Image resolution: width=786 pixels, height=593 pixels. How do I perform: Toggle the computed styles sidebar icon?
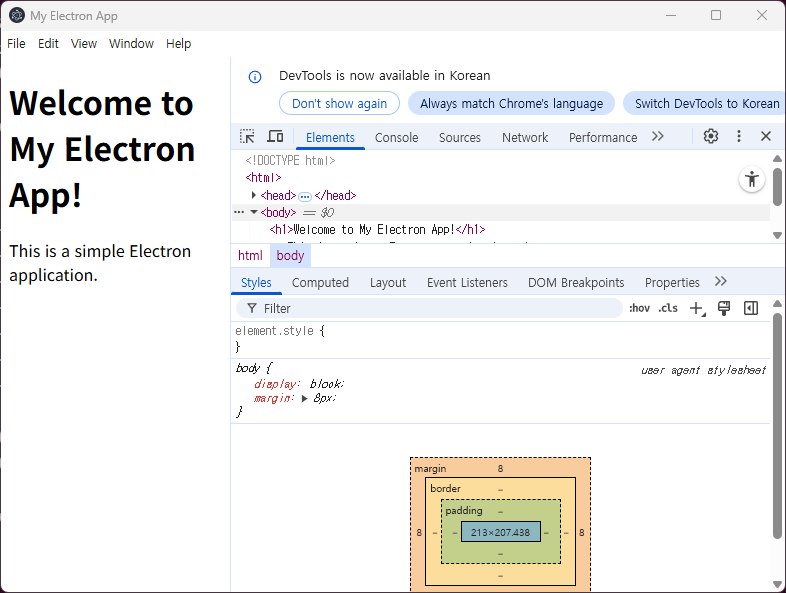pos(751,308)
